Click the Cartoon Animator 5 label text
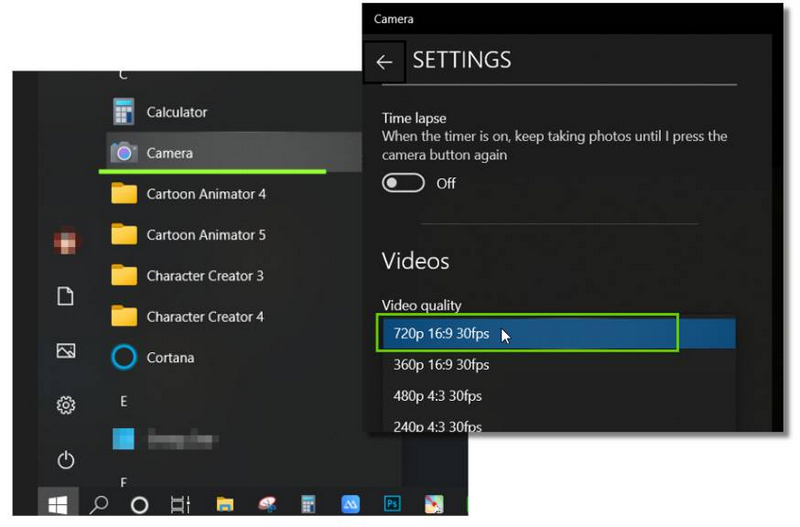This screenshot has height=527, width=800. [206, 235]
